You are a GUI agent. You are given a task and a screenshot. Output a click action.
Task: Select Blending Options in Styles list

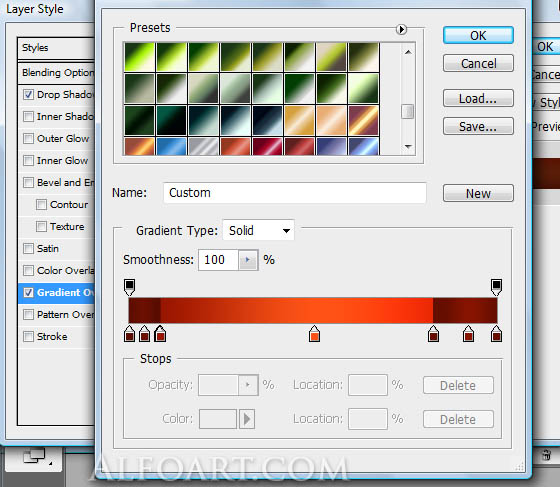tap(56, 73)
